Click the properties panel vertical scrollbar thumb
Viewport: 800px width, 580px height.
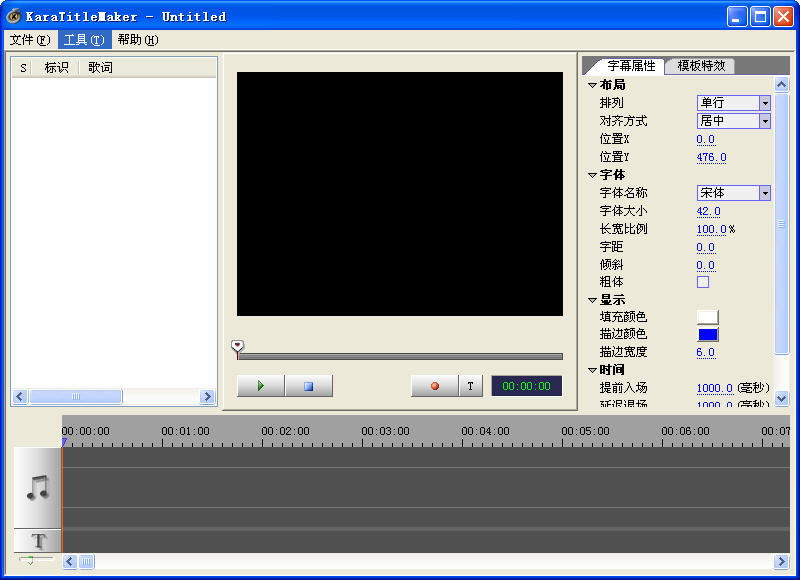(x=782, y=223)
